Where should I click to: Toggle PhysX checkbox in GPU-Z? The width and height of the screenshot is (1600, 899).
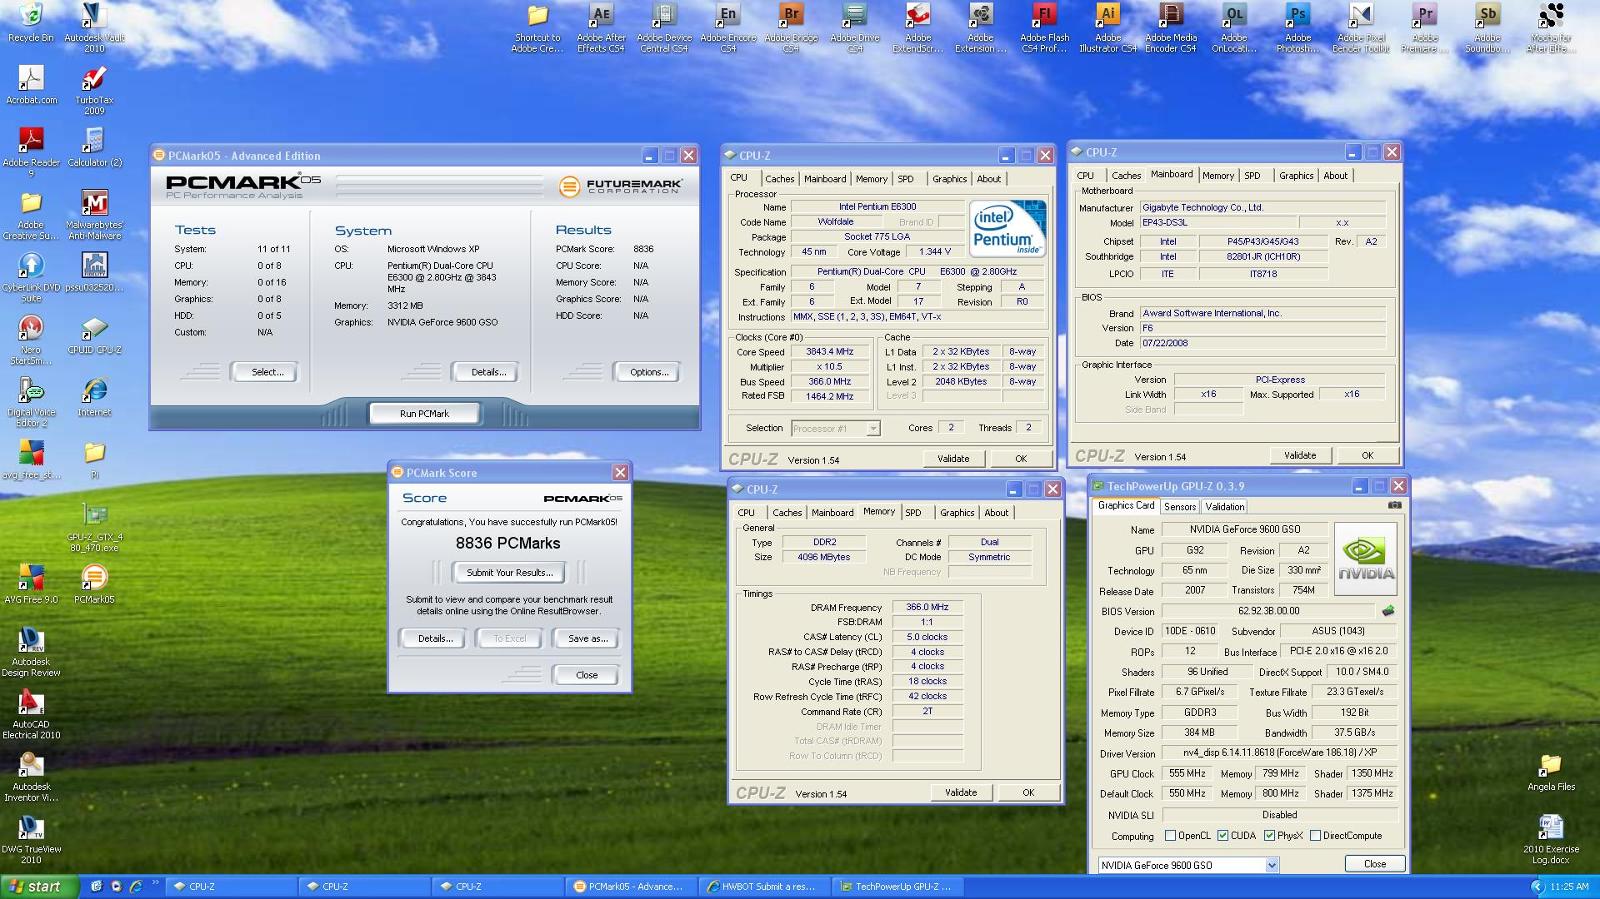click(x=1269, y=836)
